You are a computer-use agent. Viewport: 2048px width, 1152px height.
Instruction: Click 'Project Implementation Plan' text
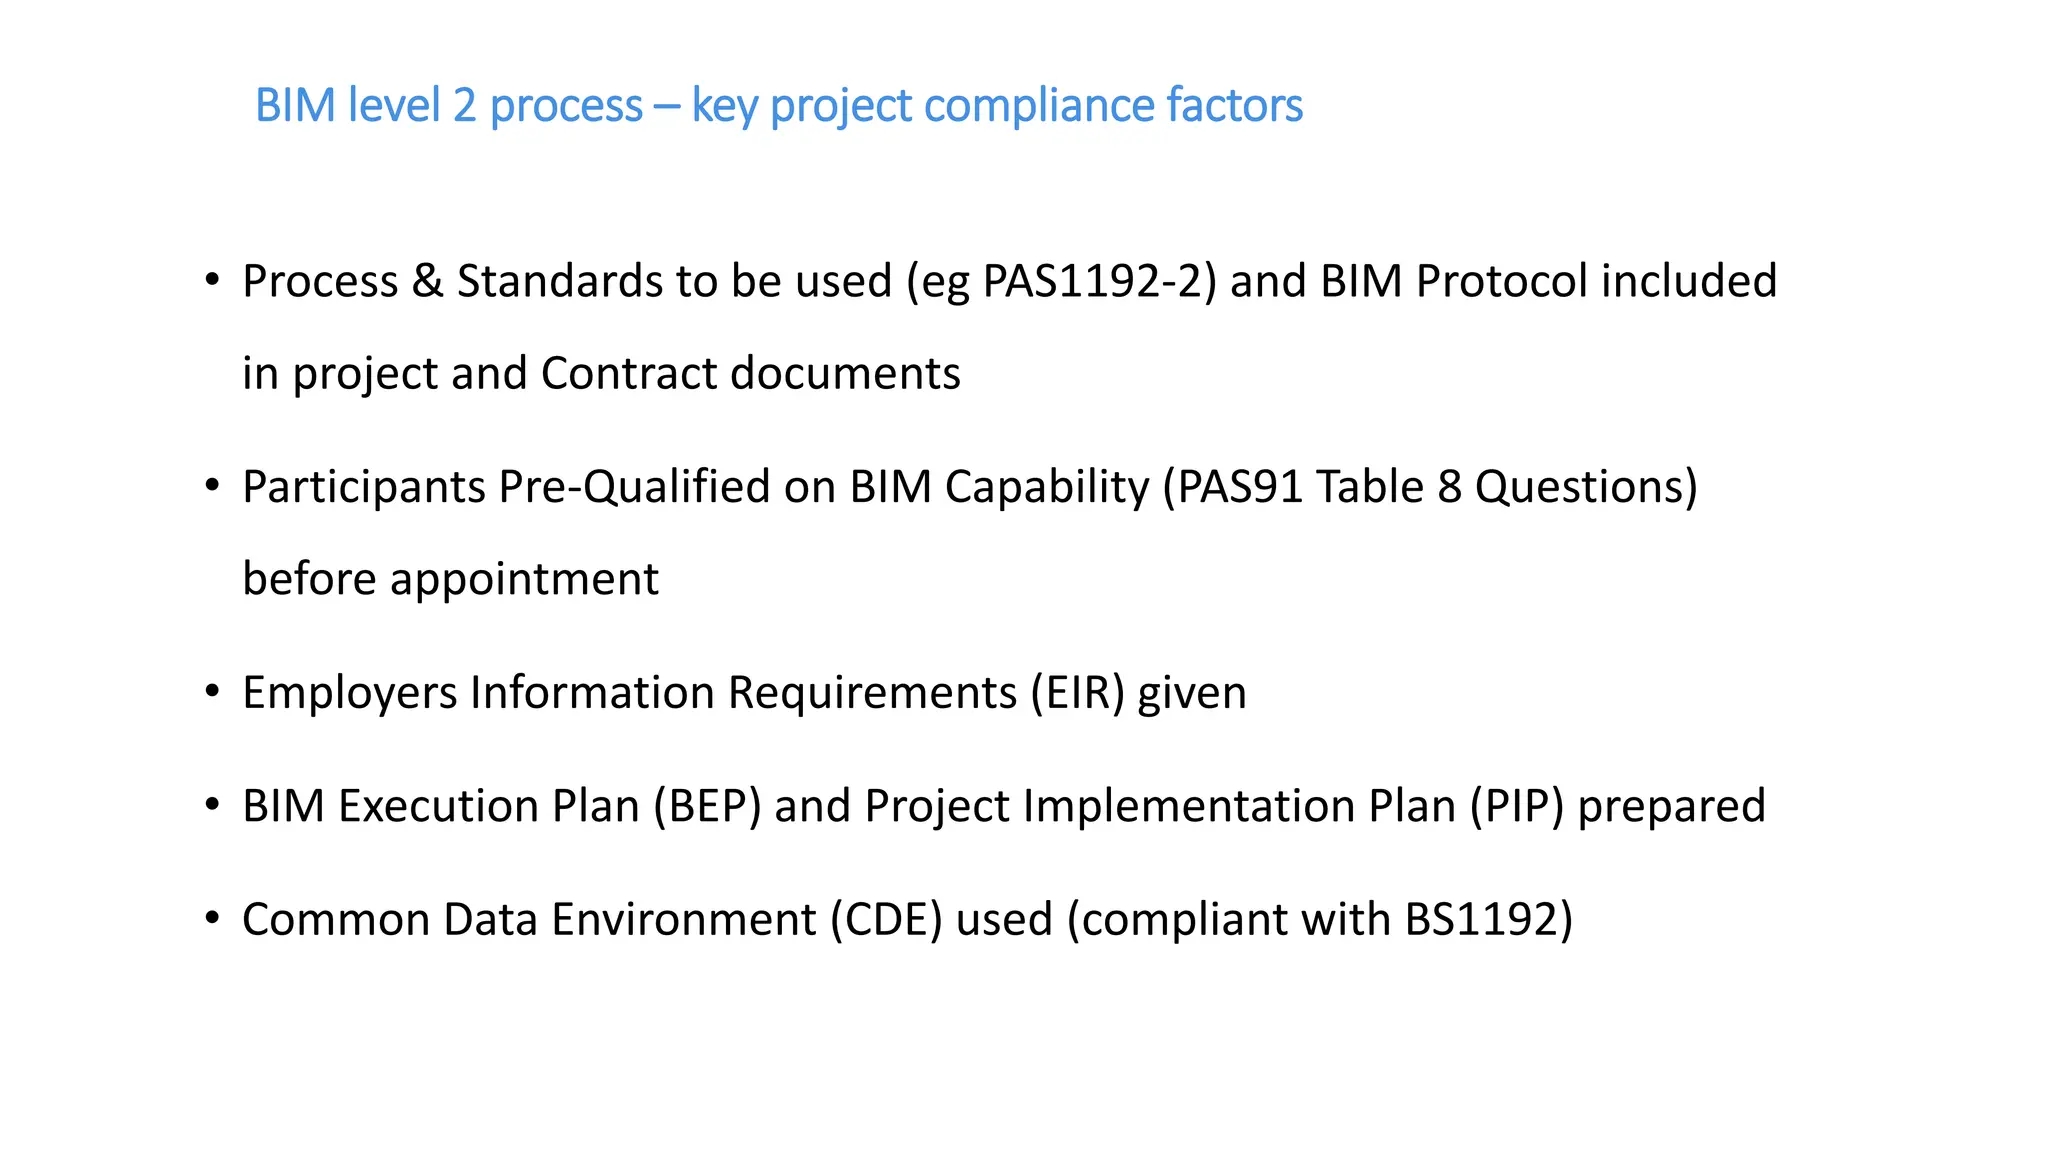click(1160, 806)
